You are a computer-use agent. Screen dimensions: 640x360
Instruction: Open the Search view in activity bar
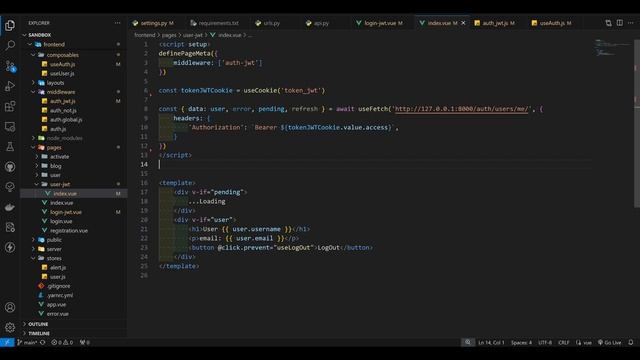tap(10, 45)
